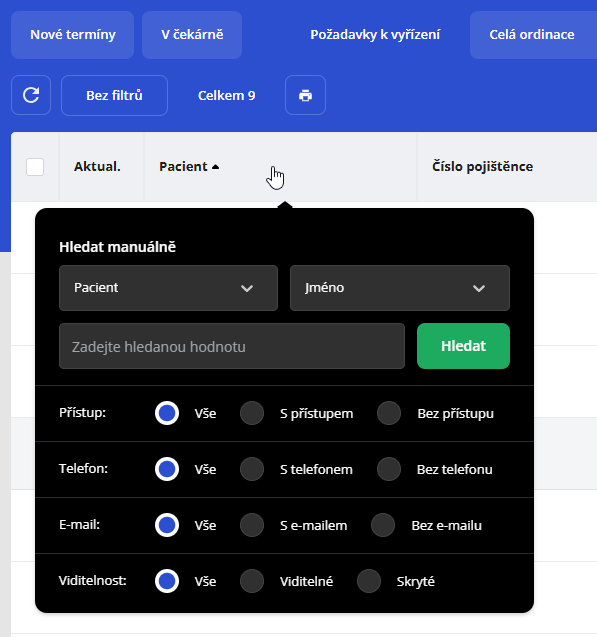The image size is (597, 637).
Task: Click the green Hledat button
Action: (463, 346)
